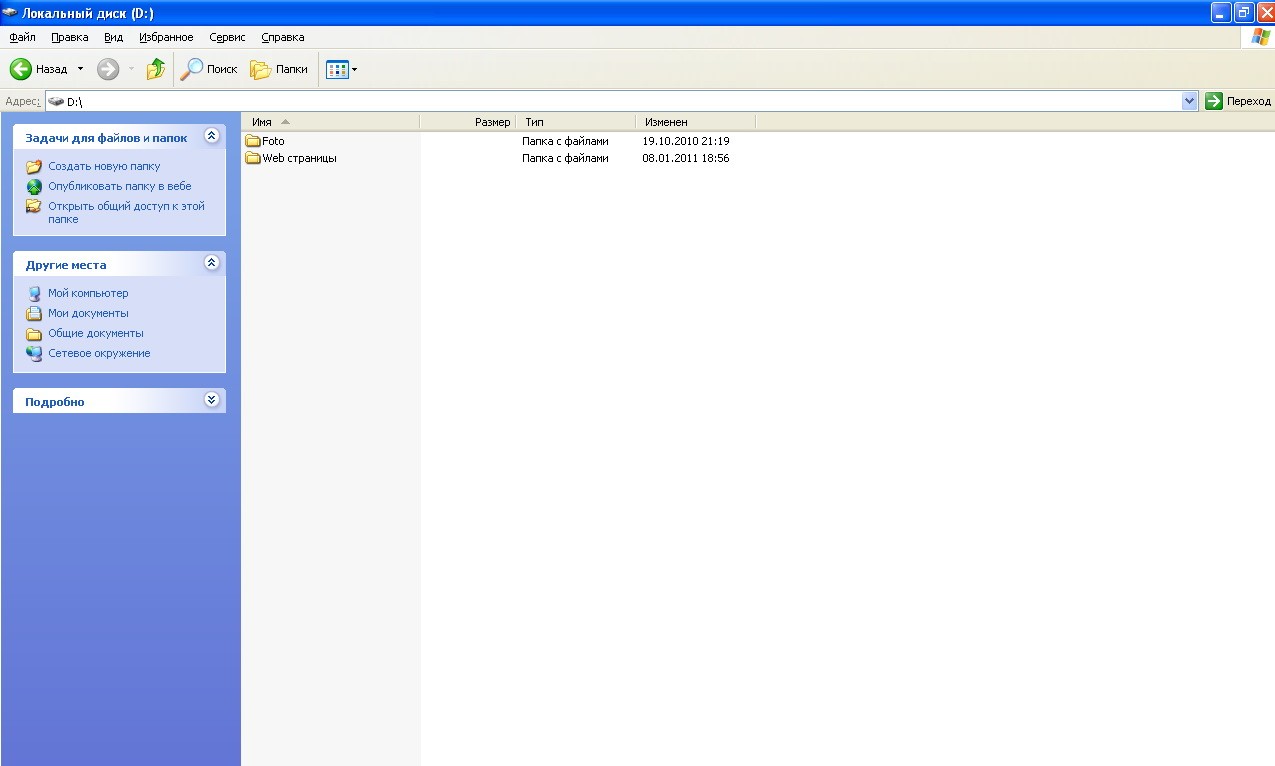Click Опубликовать папку в вебе link

[x=119, y=186]
